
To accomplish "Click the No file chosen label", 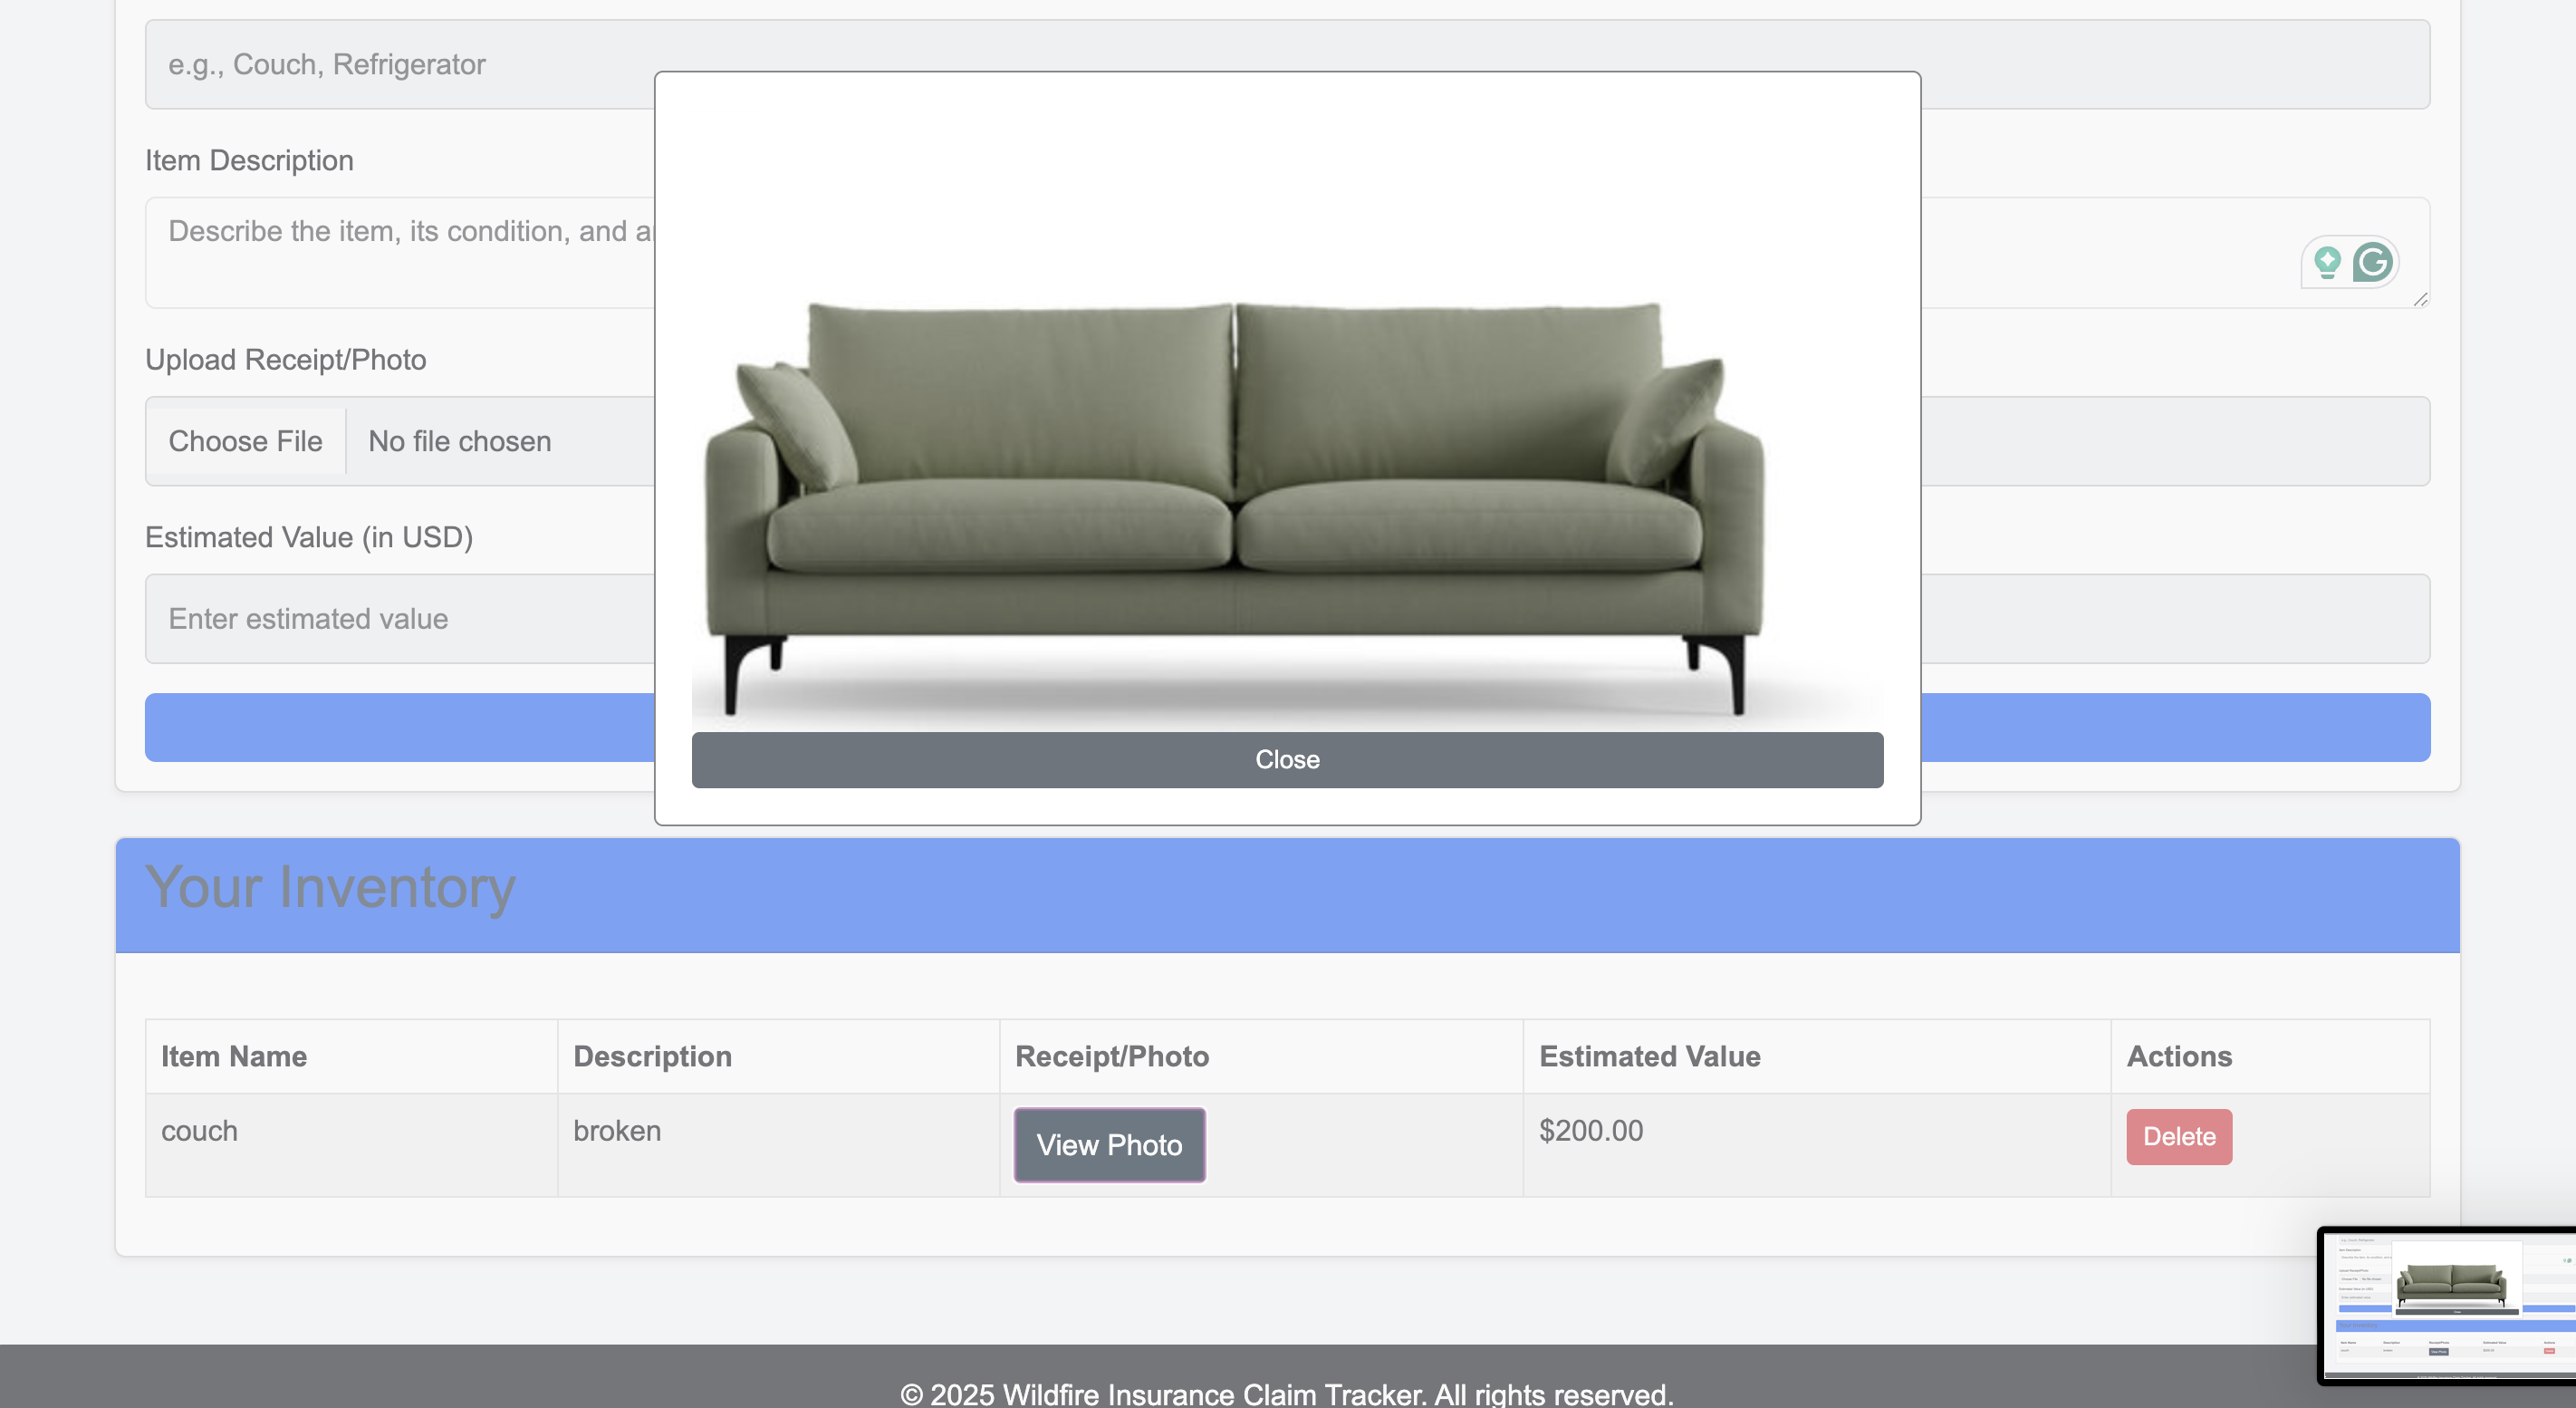I will (x=459, y=440).
